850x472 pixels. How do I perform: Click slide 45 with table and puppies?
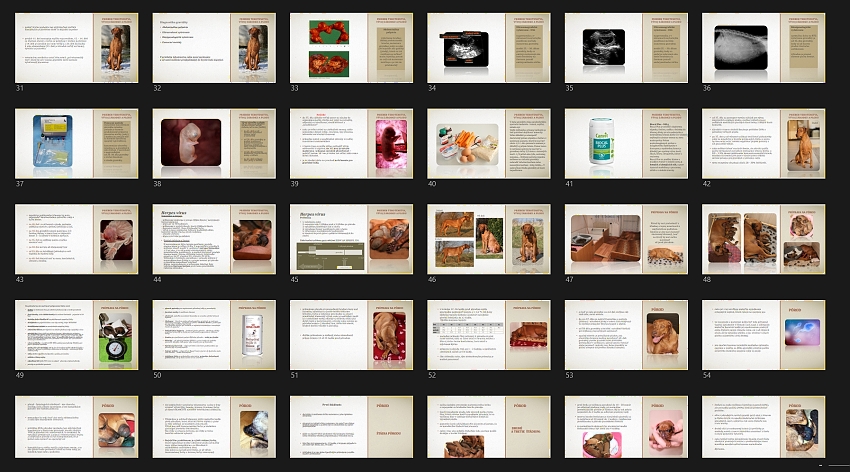click(351, 238)
